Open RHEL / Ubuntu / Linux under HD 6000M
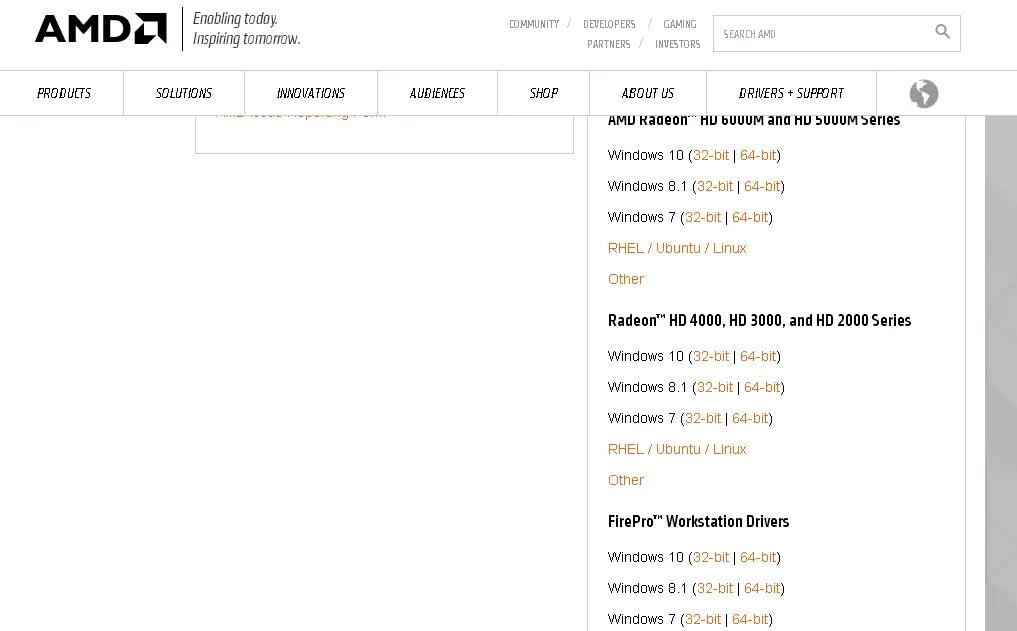The width and height of the screenshot is (1017, 631). [677, 248]
